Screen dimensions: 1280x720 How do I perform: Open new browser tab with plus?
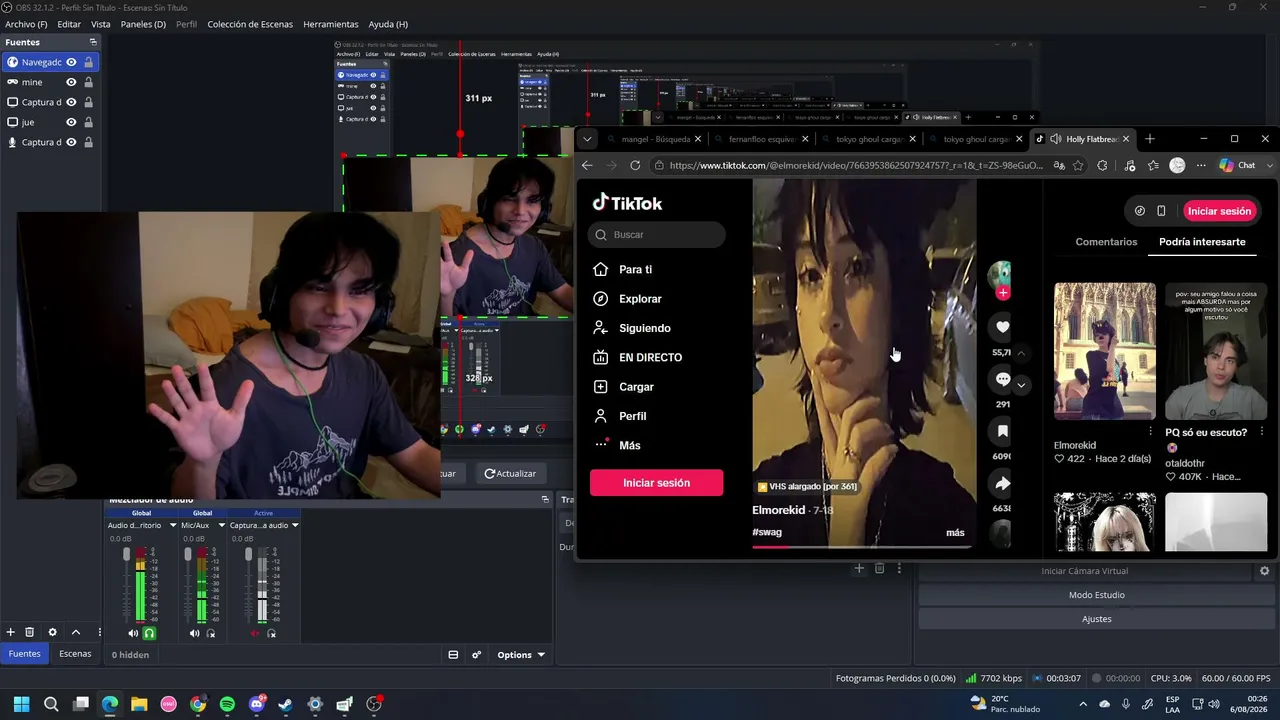[x=1150, y=139]
